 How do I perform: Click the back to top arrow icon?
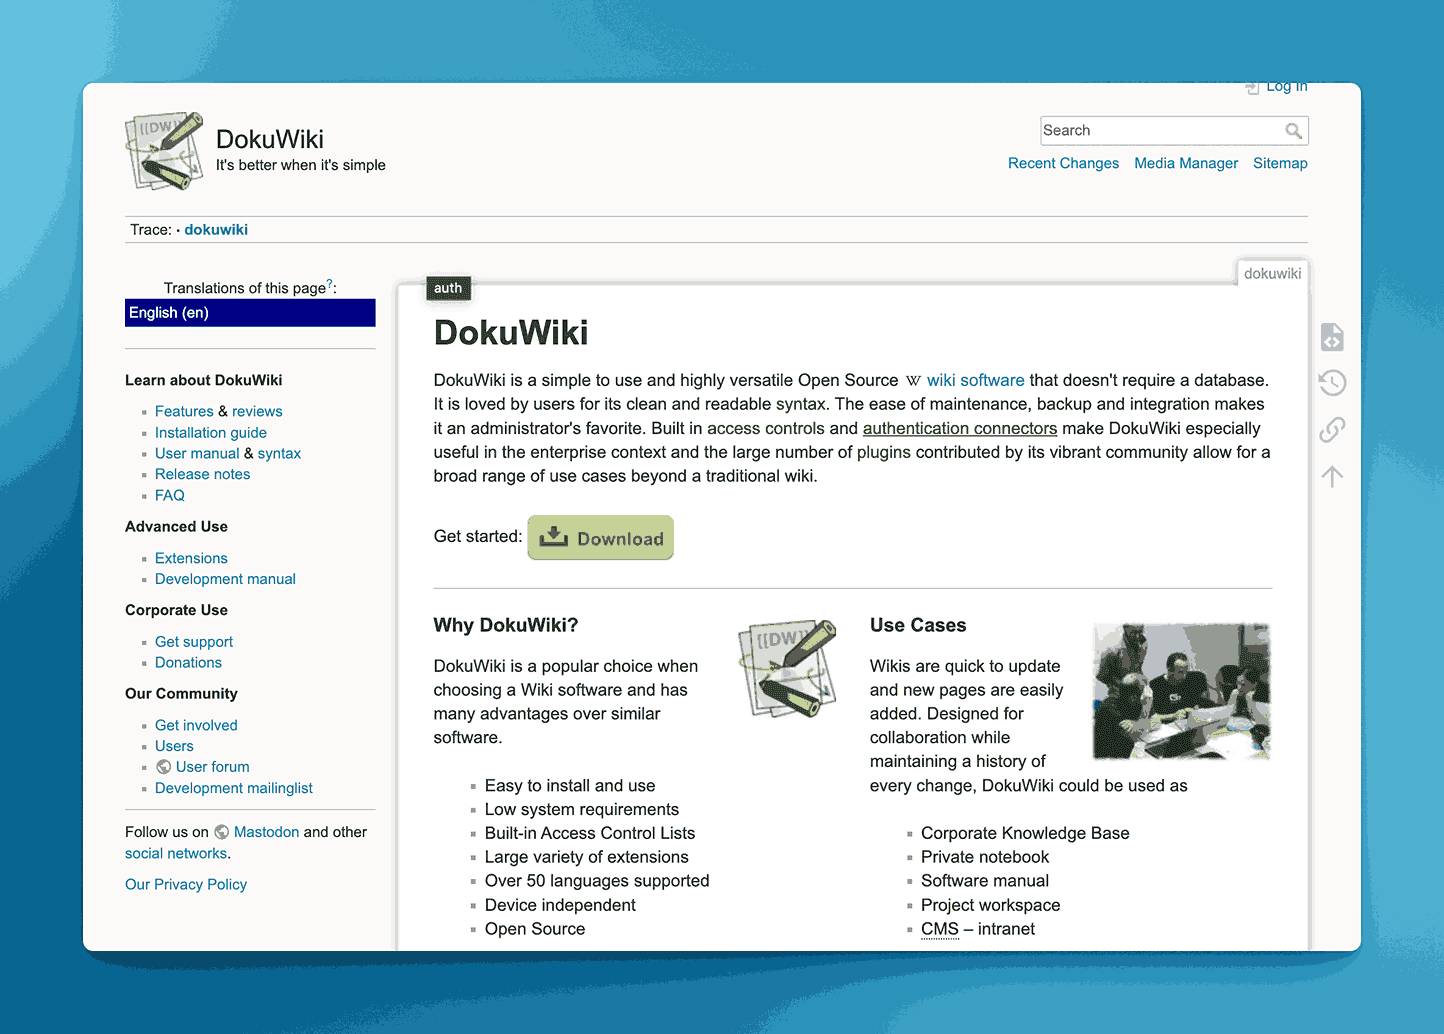(x=1332, y=476)
